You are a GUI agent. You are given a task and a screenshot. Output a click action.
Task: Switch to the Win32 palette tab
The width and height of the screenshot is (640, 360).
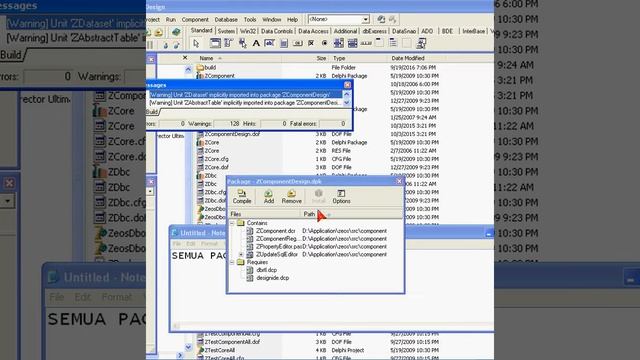click(x=247, y=31)
